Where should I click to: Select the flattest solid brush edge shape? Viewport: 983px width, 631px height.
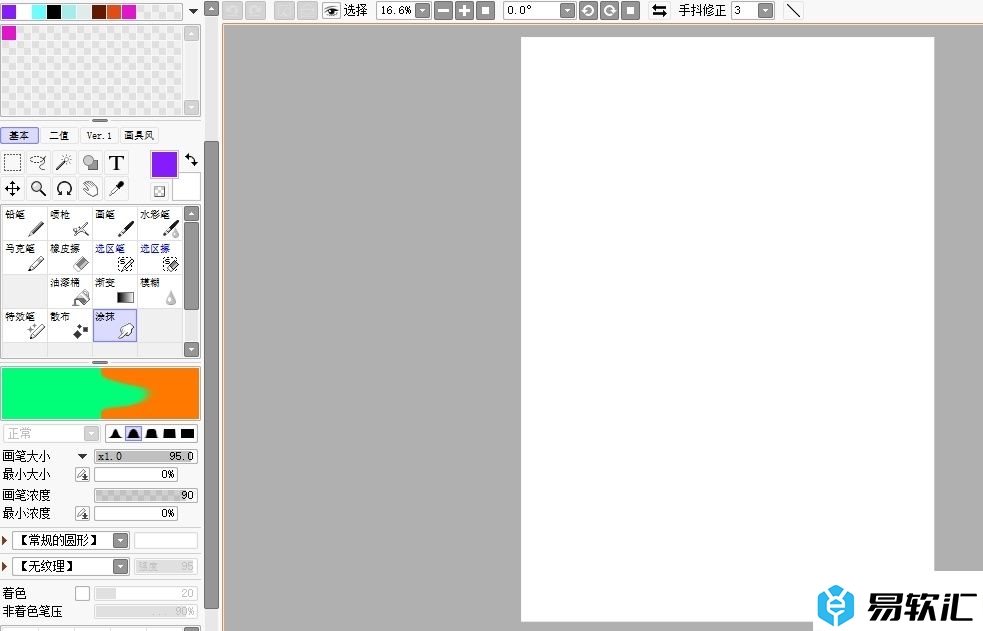tap(187, 433)
